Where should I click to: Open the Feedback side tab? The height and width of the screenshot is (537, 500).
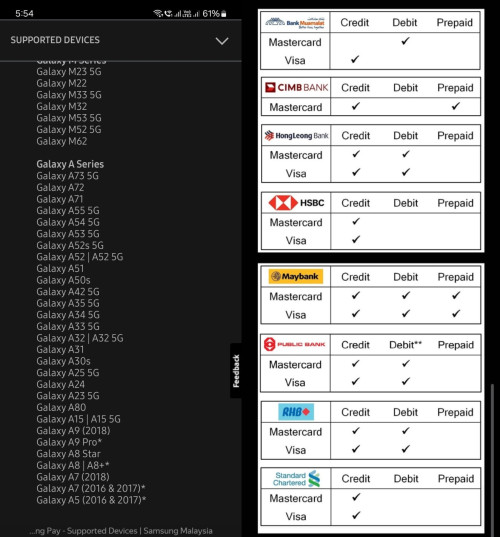pyautogui.click(x=236, y=371)
